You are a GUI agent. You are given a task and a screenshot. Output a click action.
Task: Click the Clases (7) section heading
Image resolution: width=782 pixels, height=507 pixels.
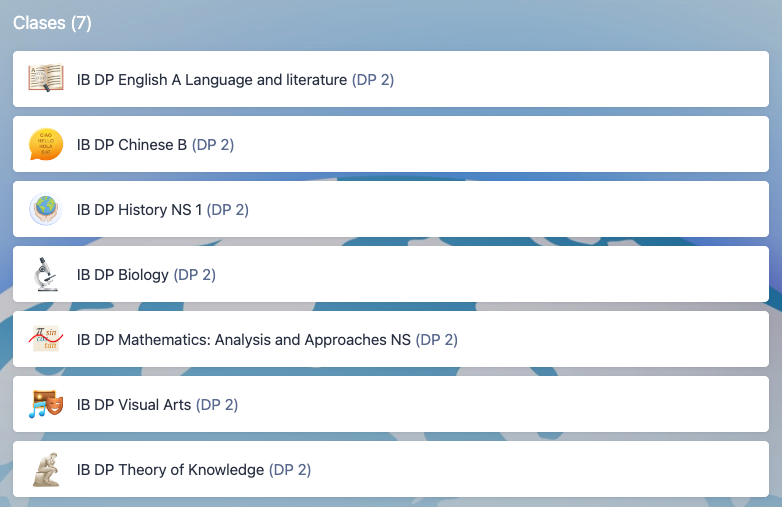(52, 23)
